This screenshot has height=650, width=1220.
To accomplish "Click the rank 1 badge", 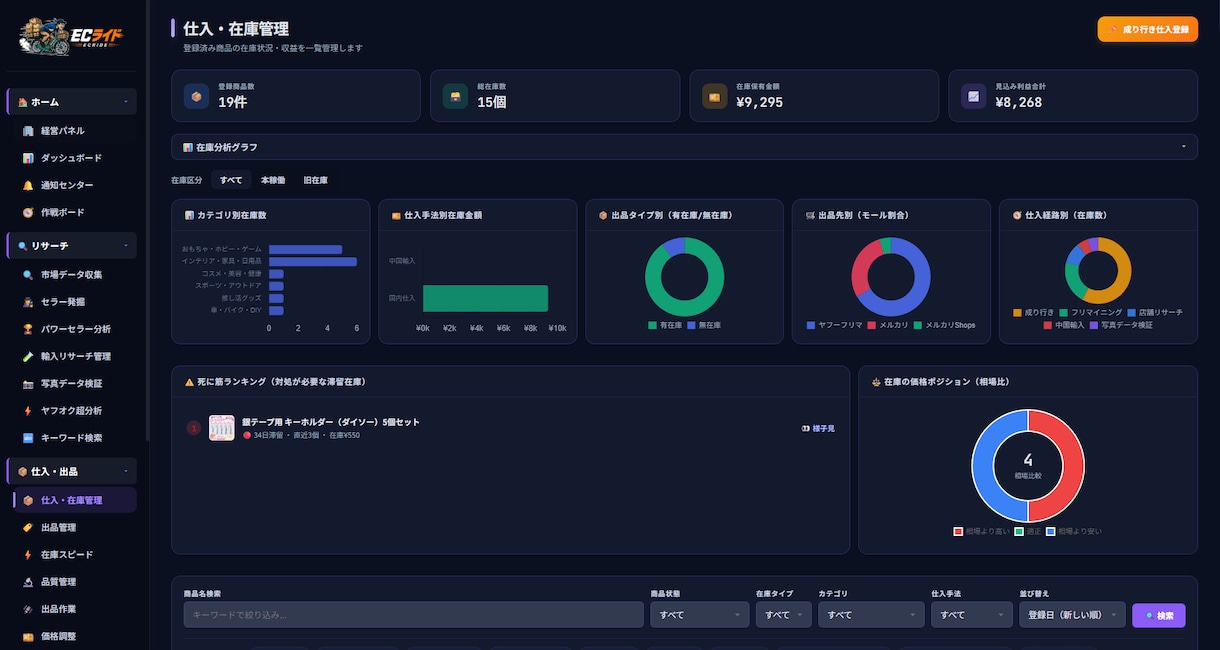I will click(194, 428).
